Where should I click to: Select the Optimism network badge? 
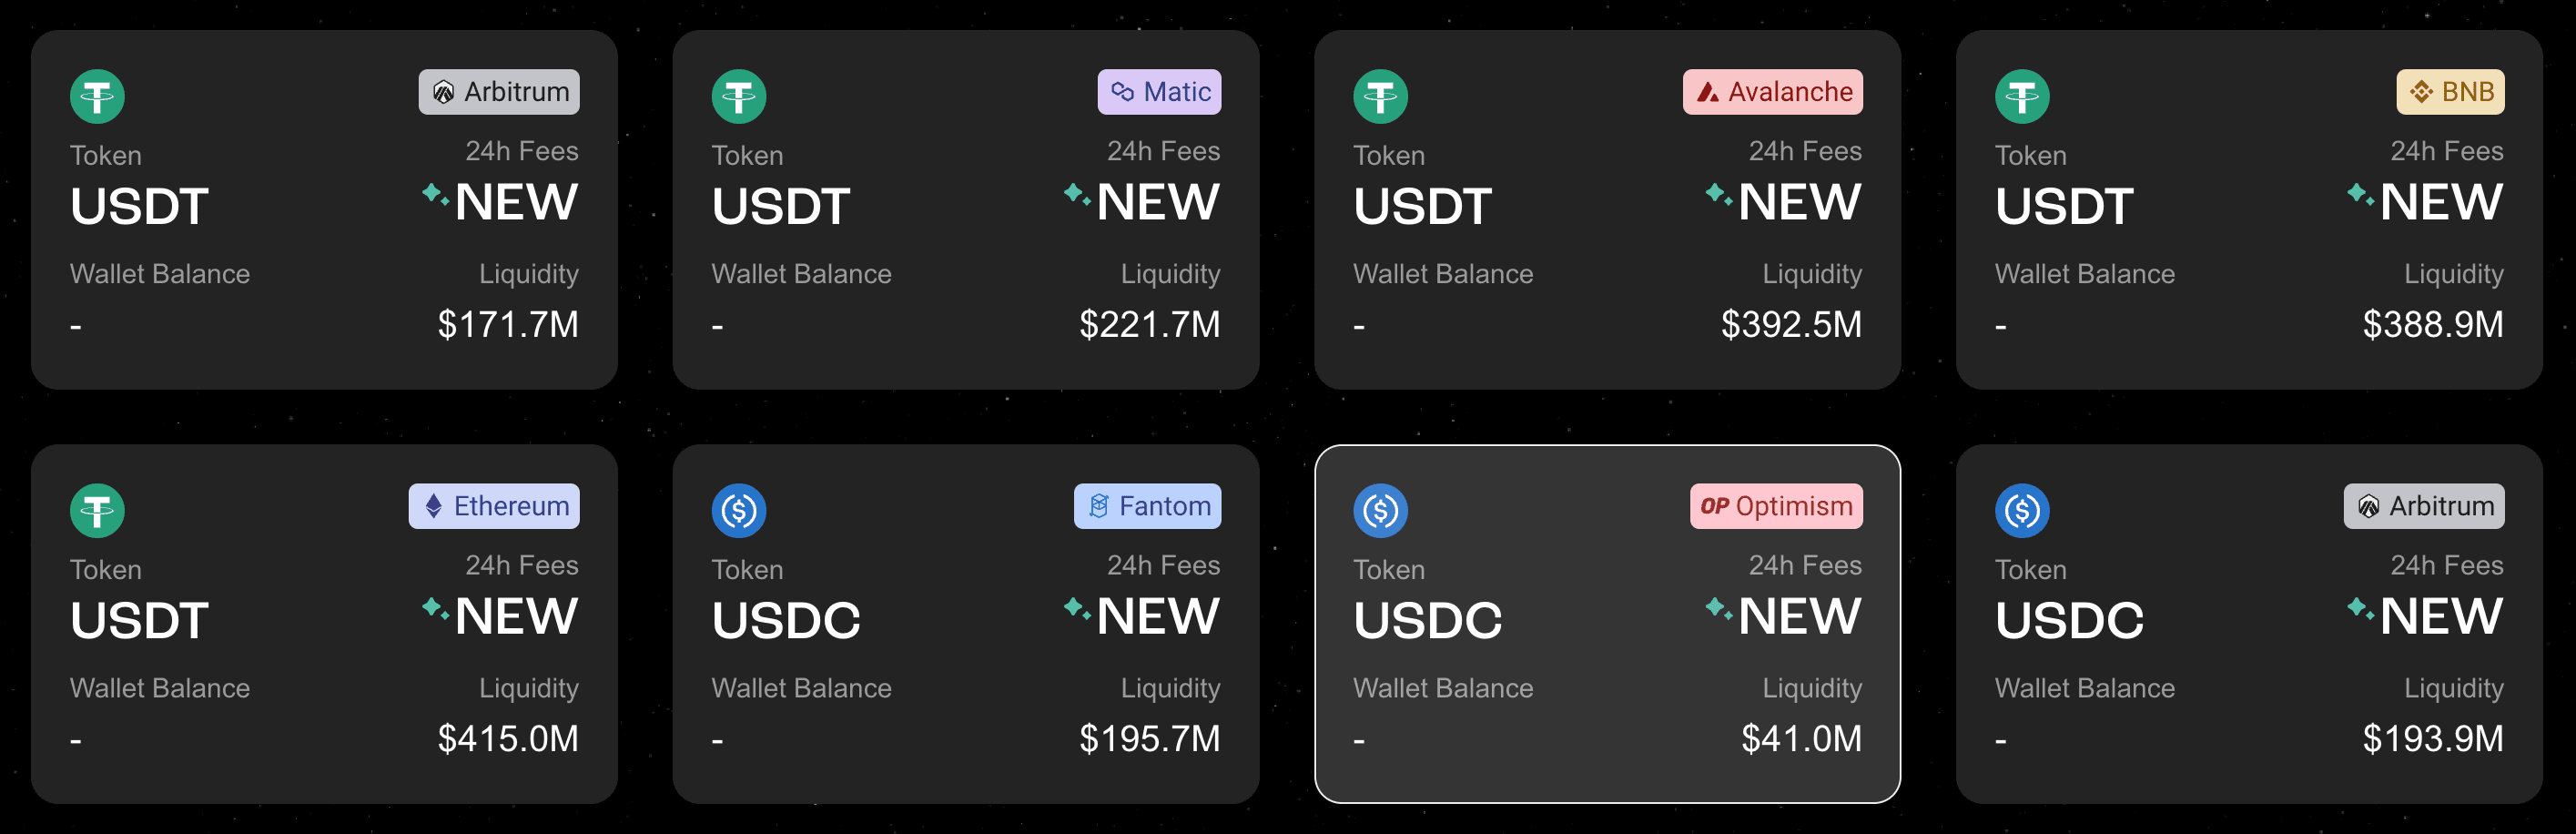[1777, 506]
